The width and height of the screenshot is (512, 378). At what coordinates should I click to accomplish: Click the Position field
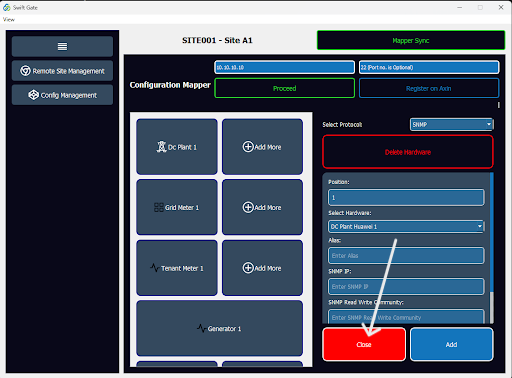tap(406, 198)
